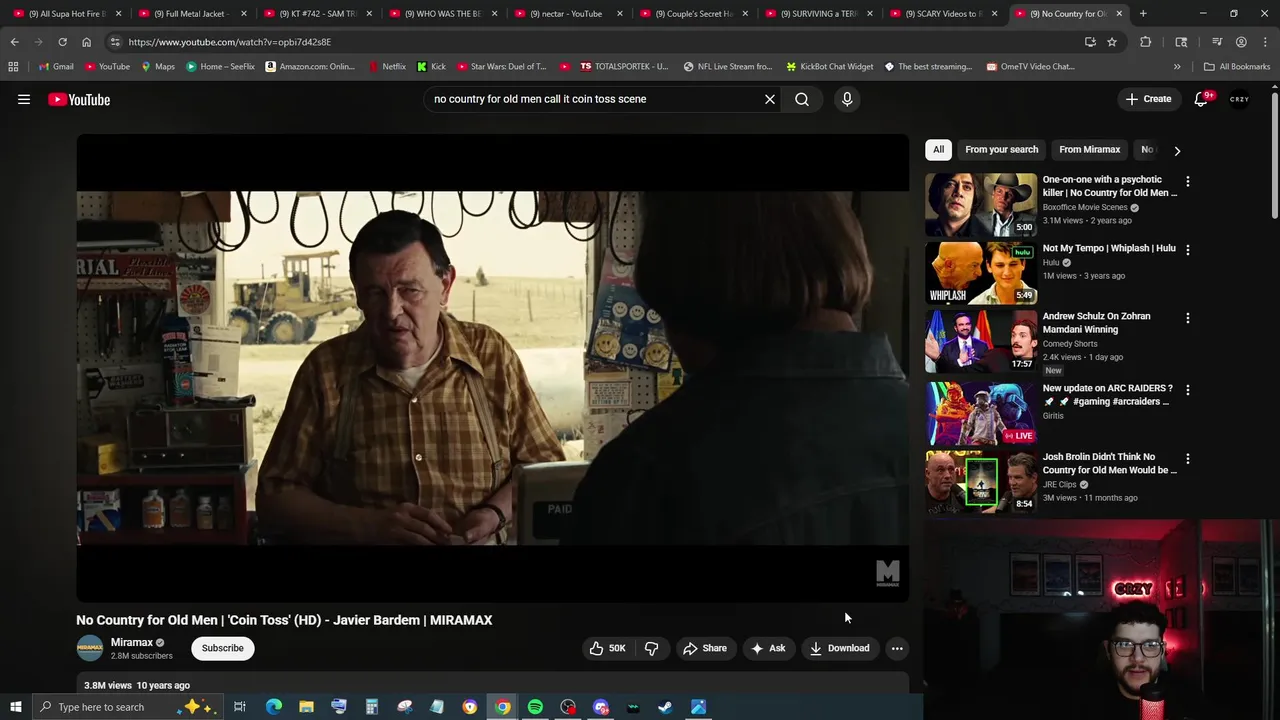Install page as app from address bar

click(1090, 42)
